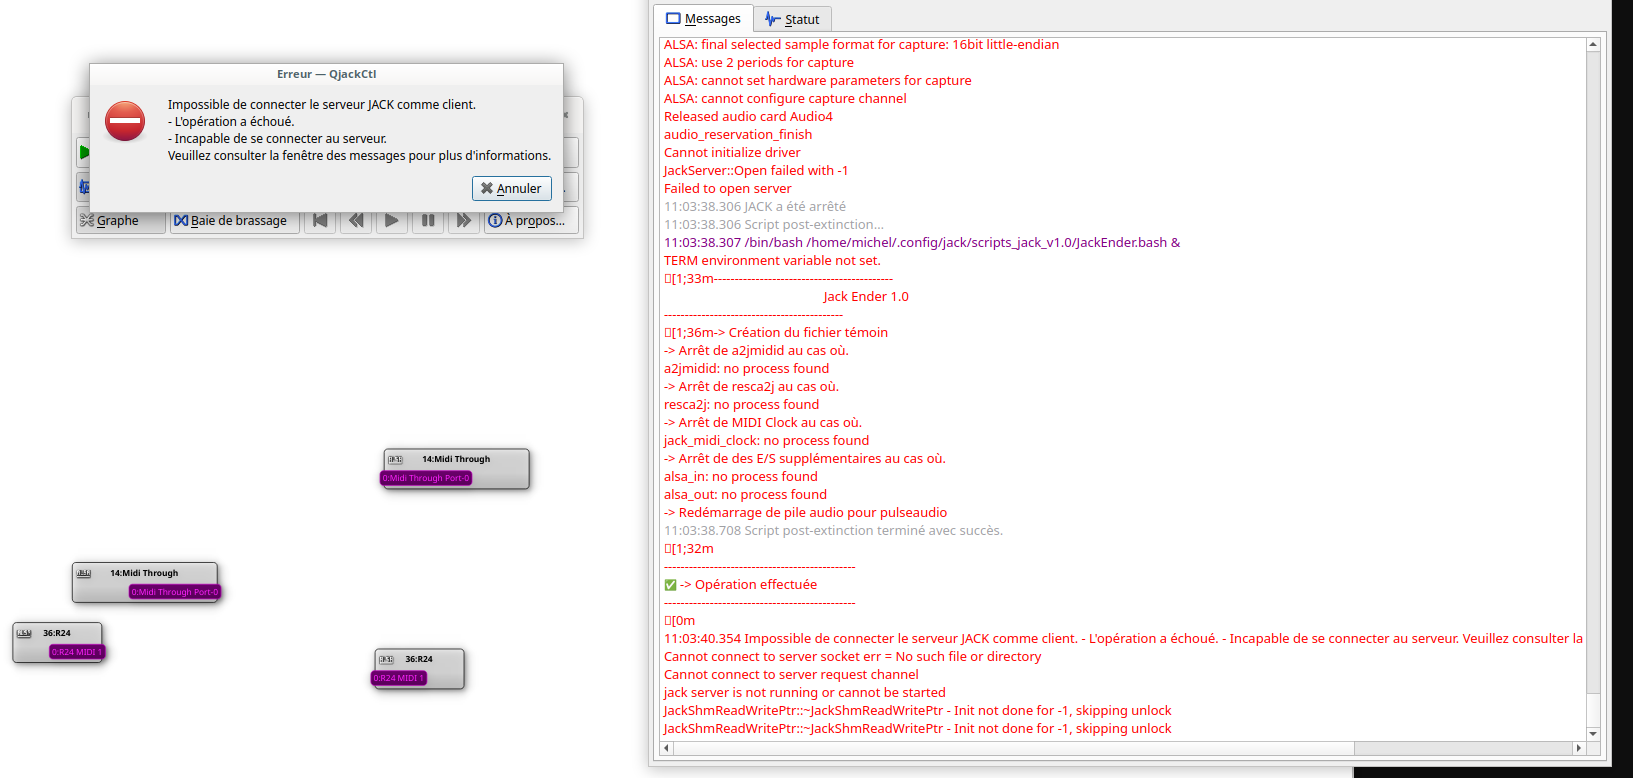Click the messages scrollbar up arrow

1593,44
